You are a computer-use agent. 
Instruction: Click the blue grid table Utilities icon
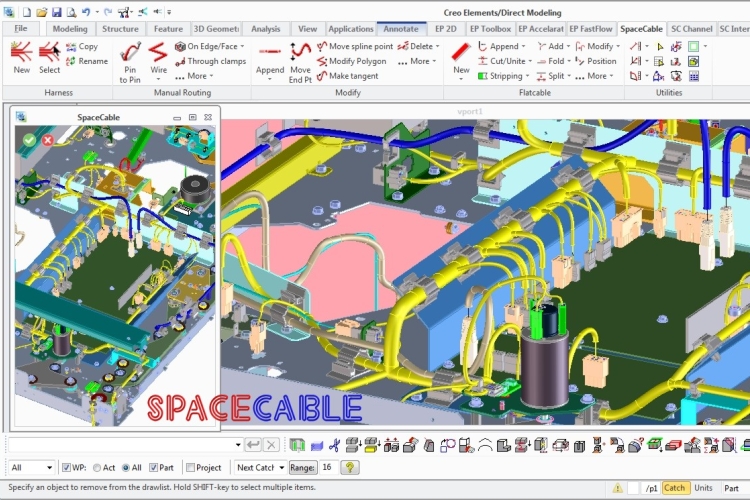point(694,76)
